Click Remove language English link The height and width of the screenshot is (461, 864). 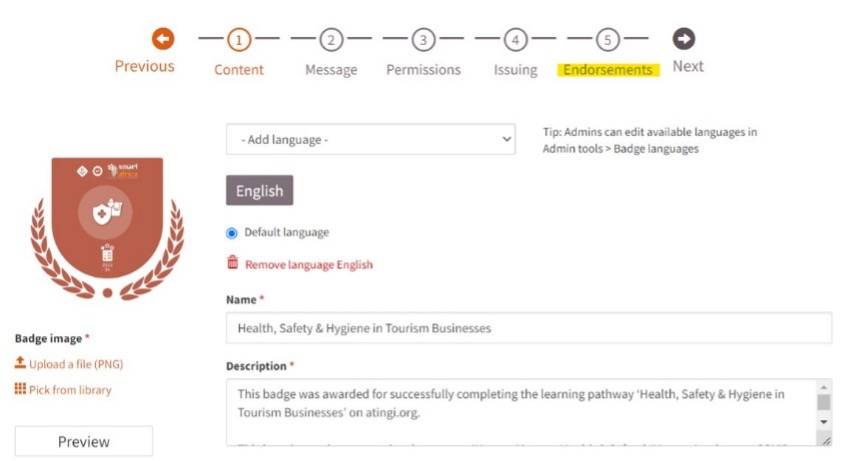309,265
